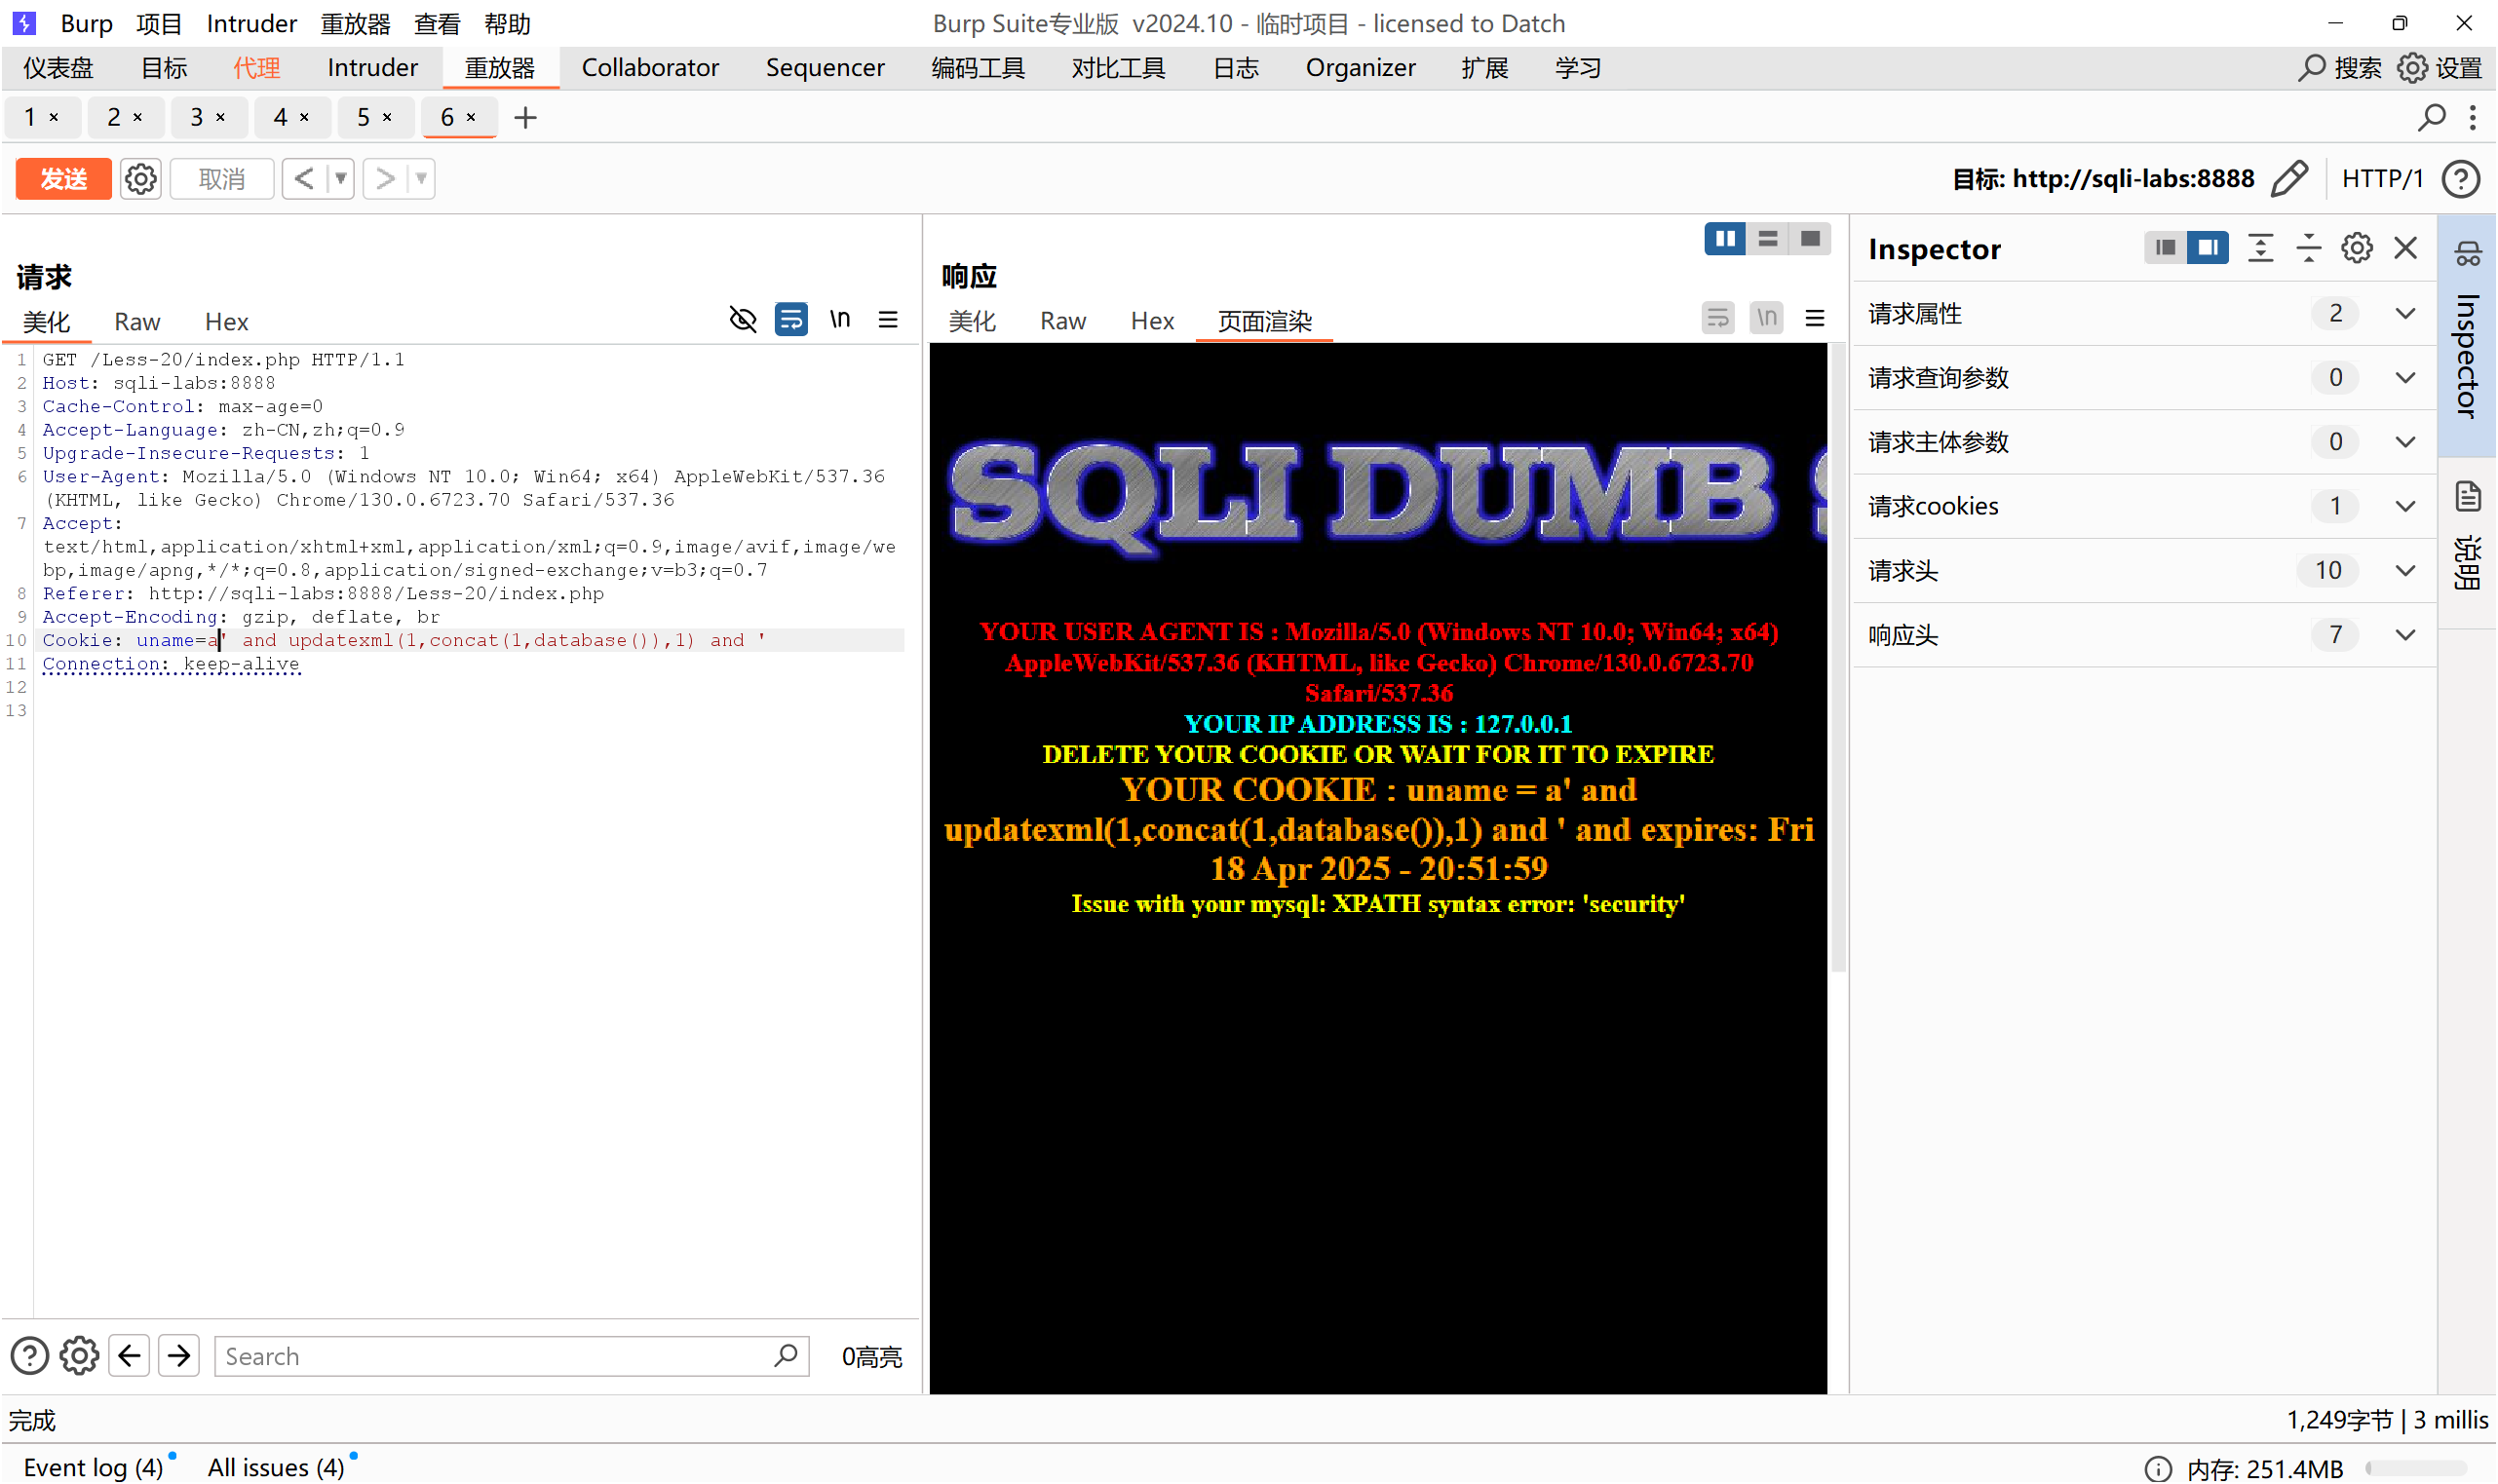Viewport: 2498px width, 1484px height.
Task: Open the request editor hamburger menu
Action: (888, 320)
